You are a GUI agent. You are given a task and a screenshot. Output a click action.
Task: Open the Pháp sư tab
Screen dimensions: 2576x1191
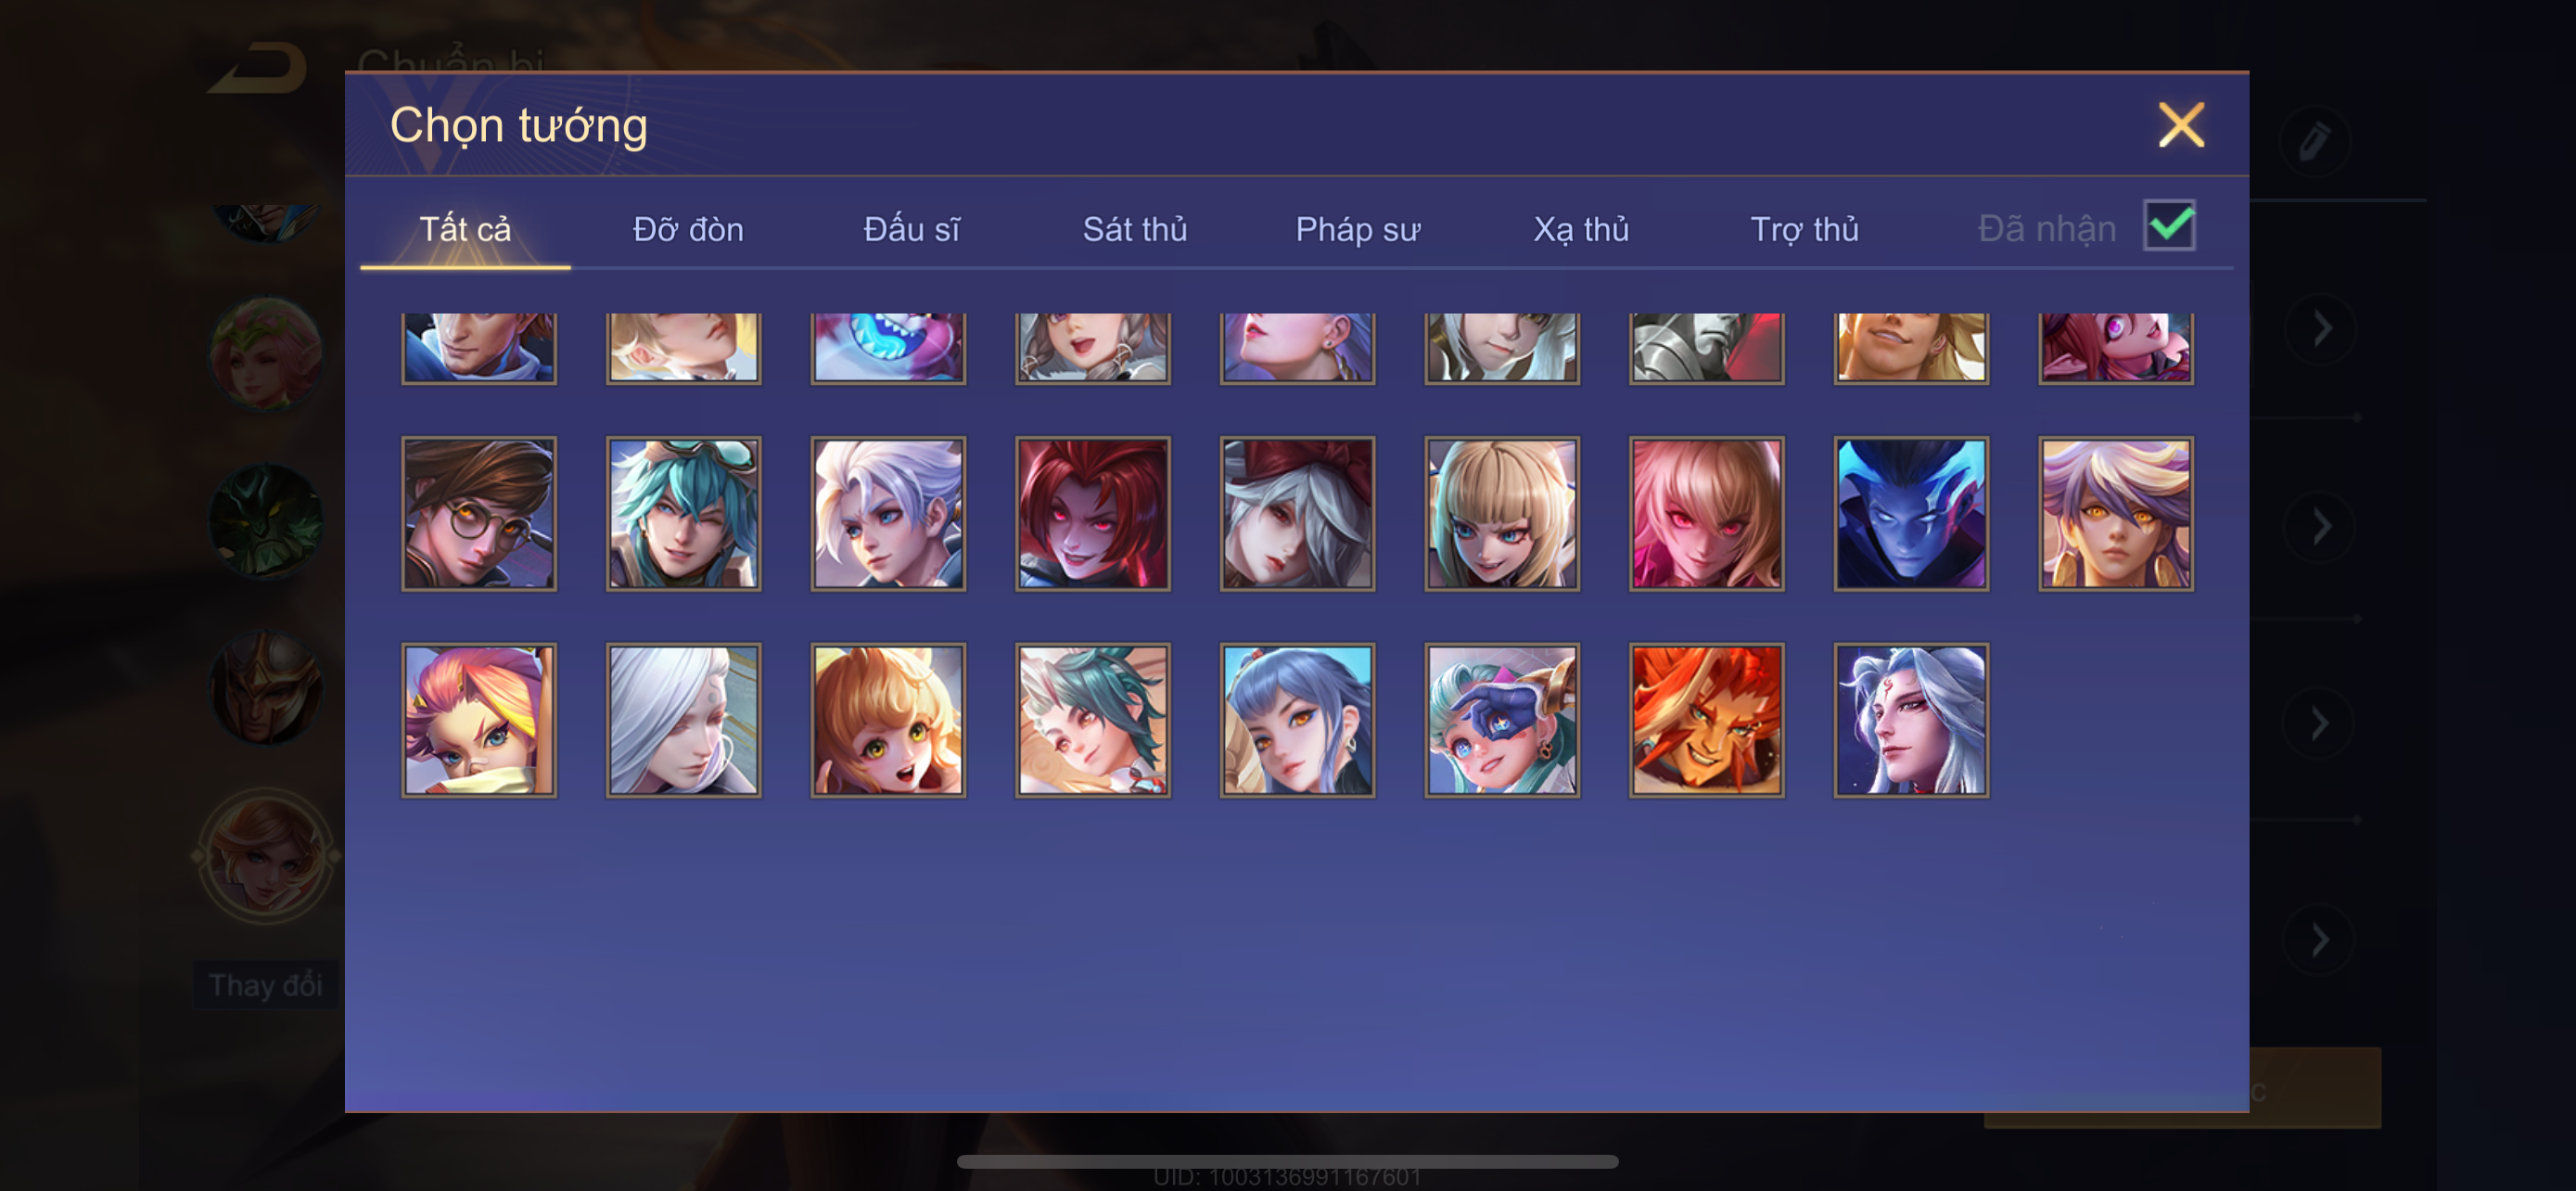point(1357,230)
